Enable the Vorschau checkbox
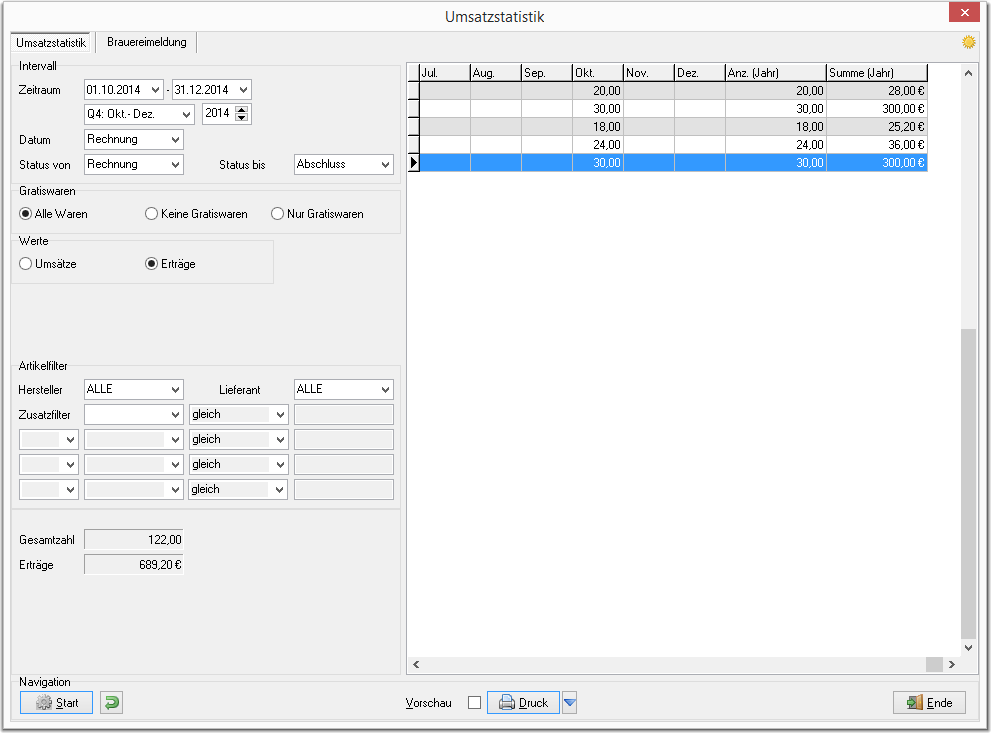991x733 pixels. pos(474,703)
